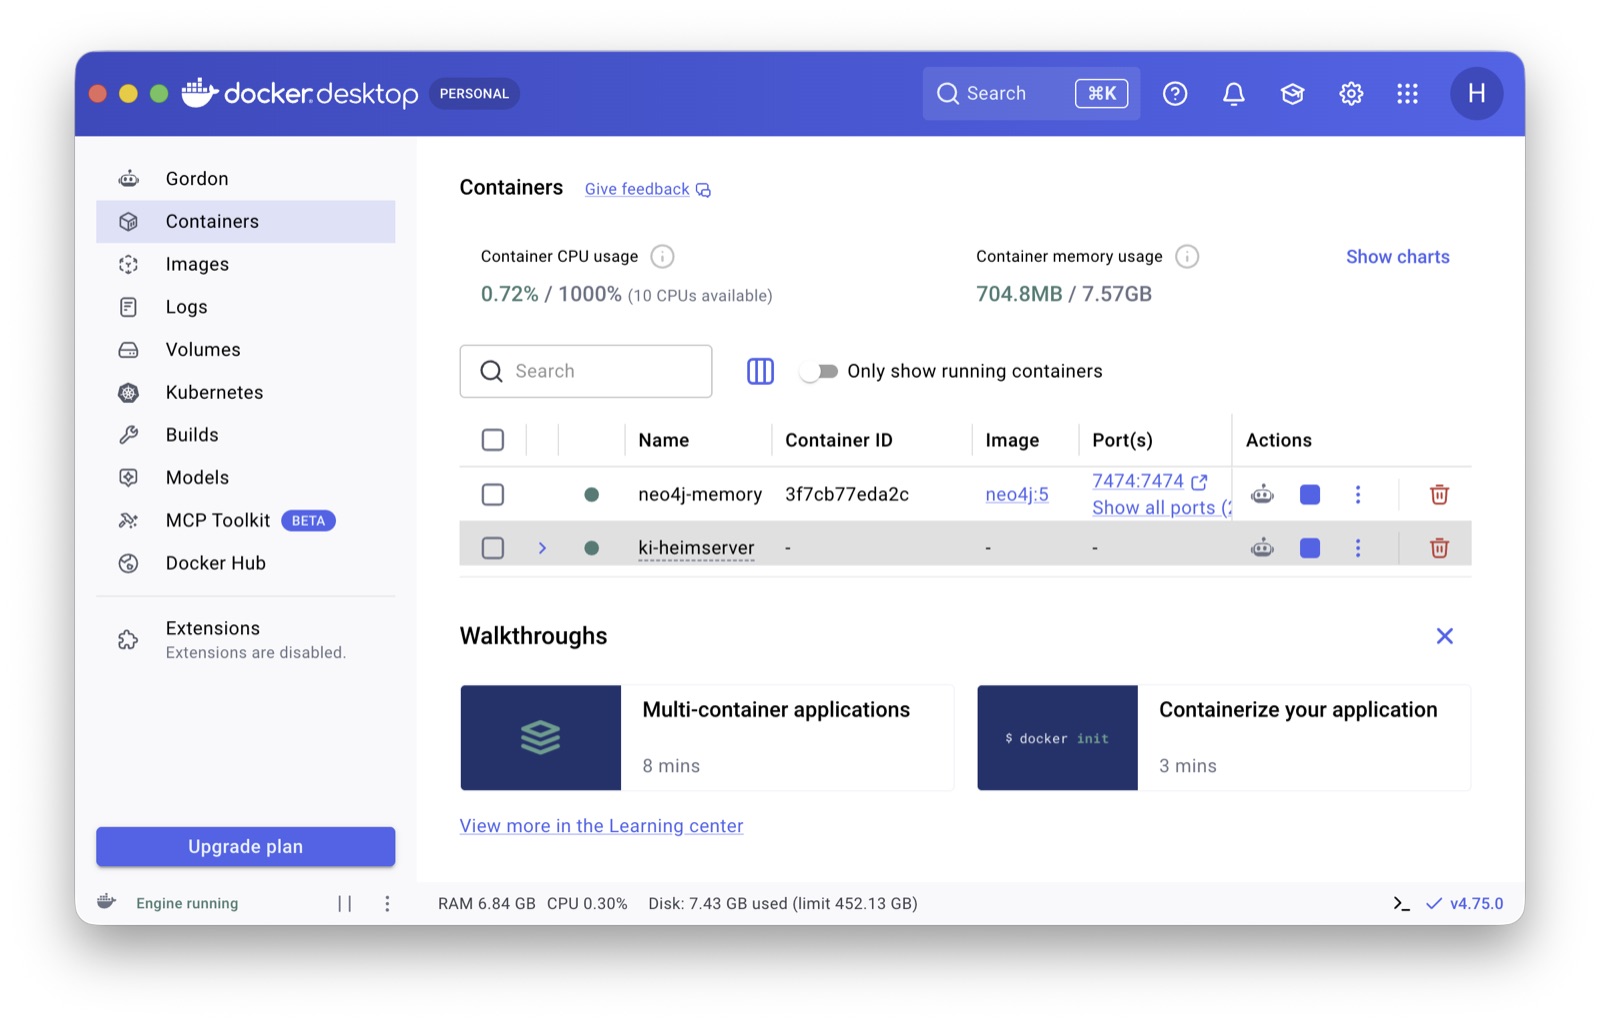Click the global Search box in header
Image resolution: width=1600 pixels, height=1024 pixels.
point(1031,94)
